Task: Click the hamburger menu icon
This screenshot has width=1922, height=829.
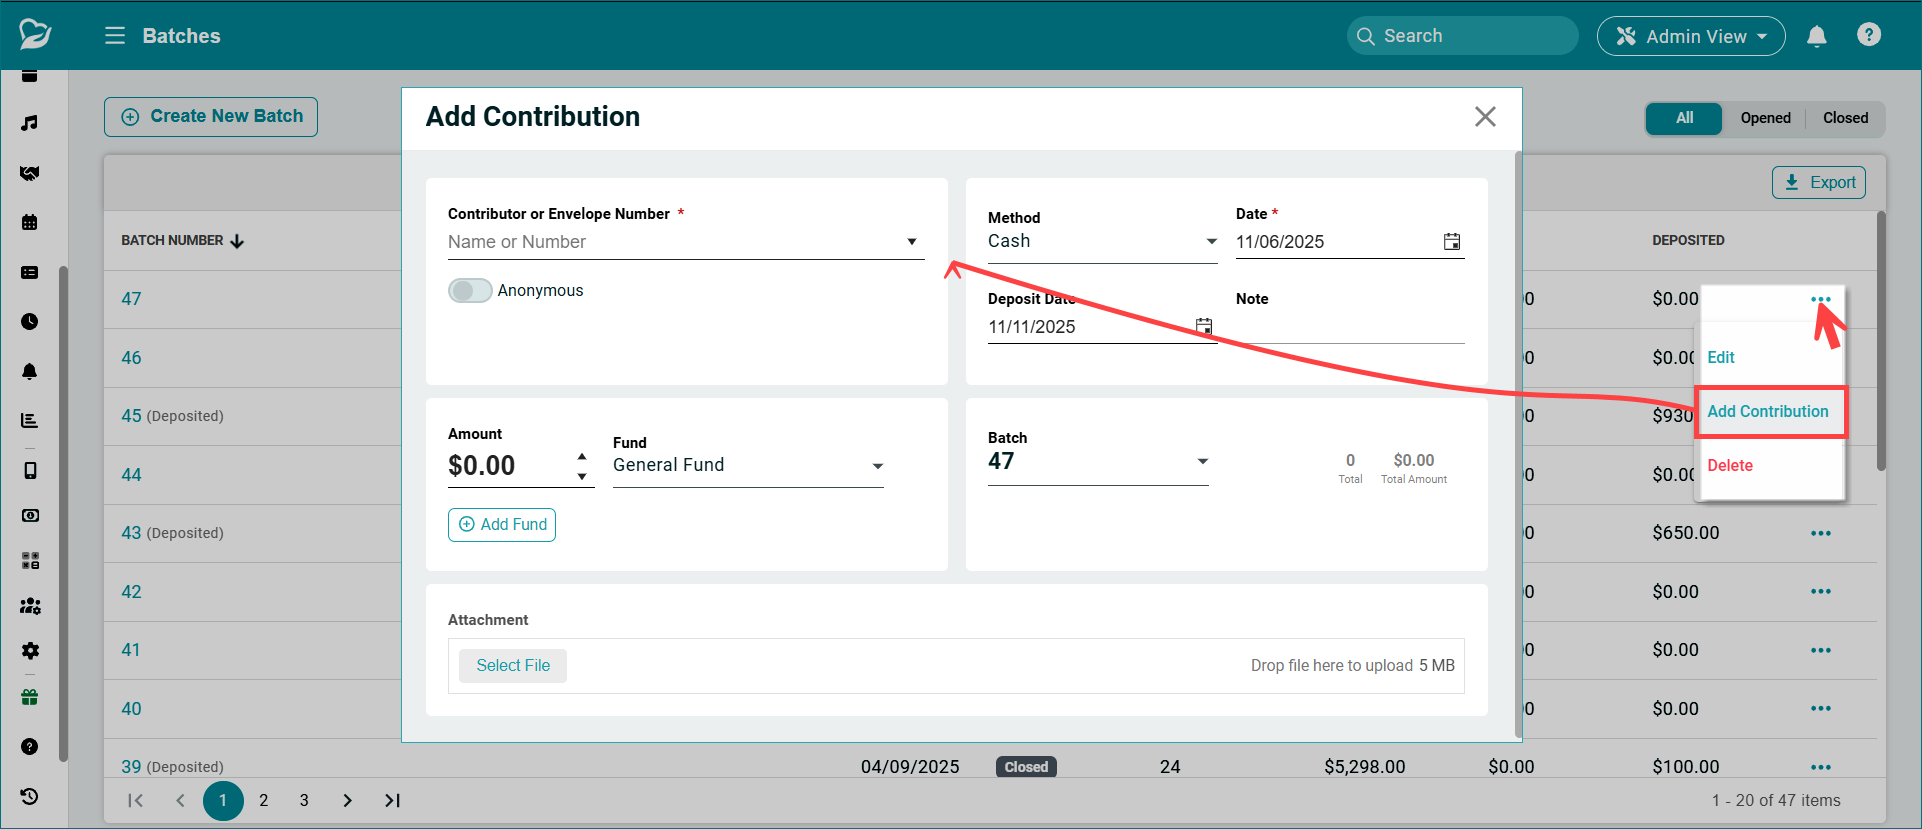Action: point(115,36)
